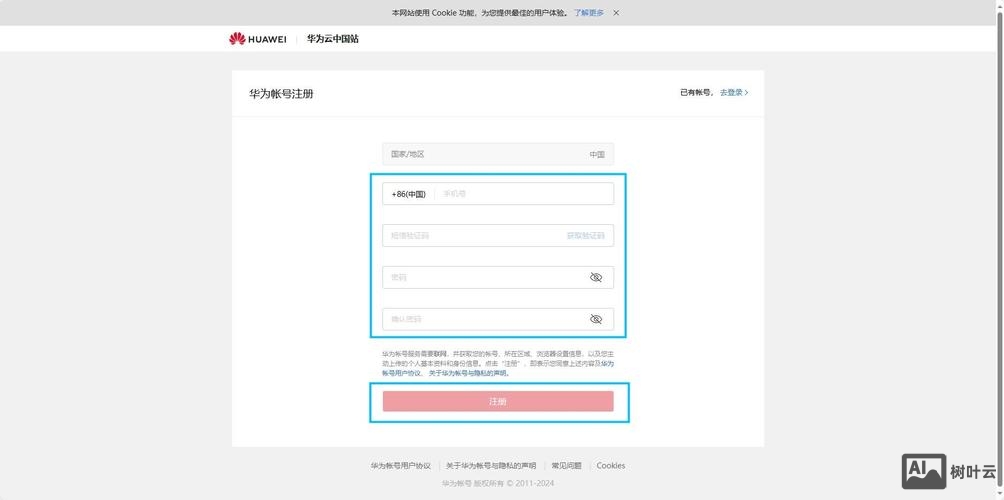
Task: Go to login via 去登录 link
Action: pos(734,92)
